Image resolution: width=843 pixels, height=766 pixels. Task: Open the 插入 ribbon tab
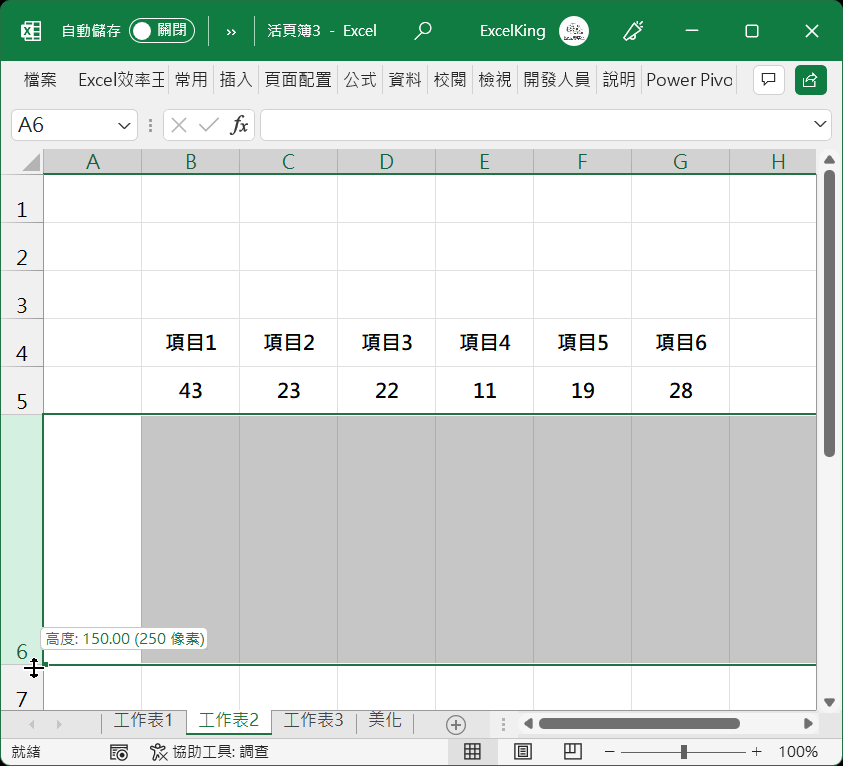236,80
